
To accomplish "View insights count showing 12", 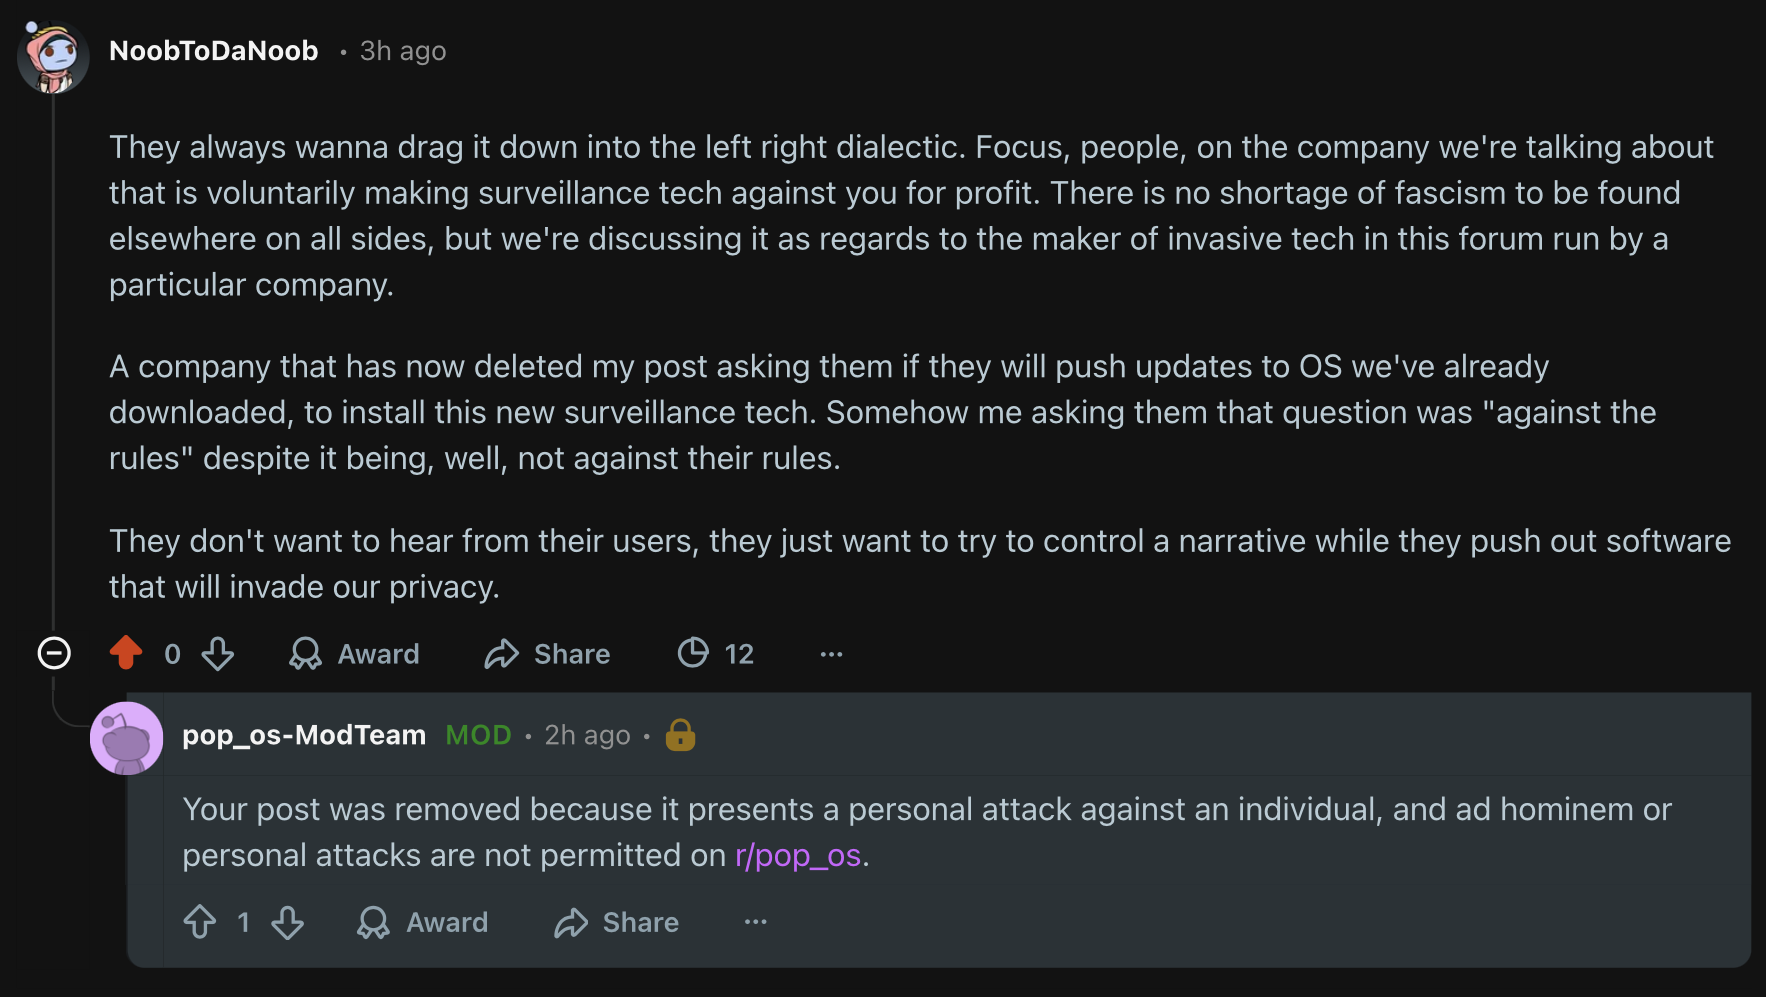I will click(716, 654).
